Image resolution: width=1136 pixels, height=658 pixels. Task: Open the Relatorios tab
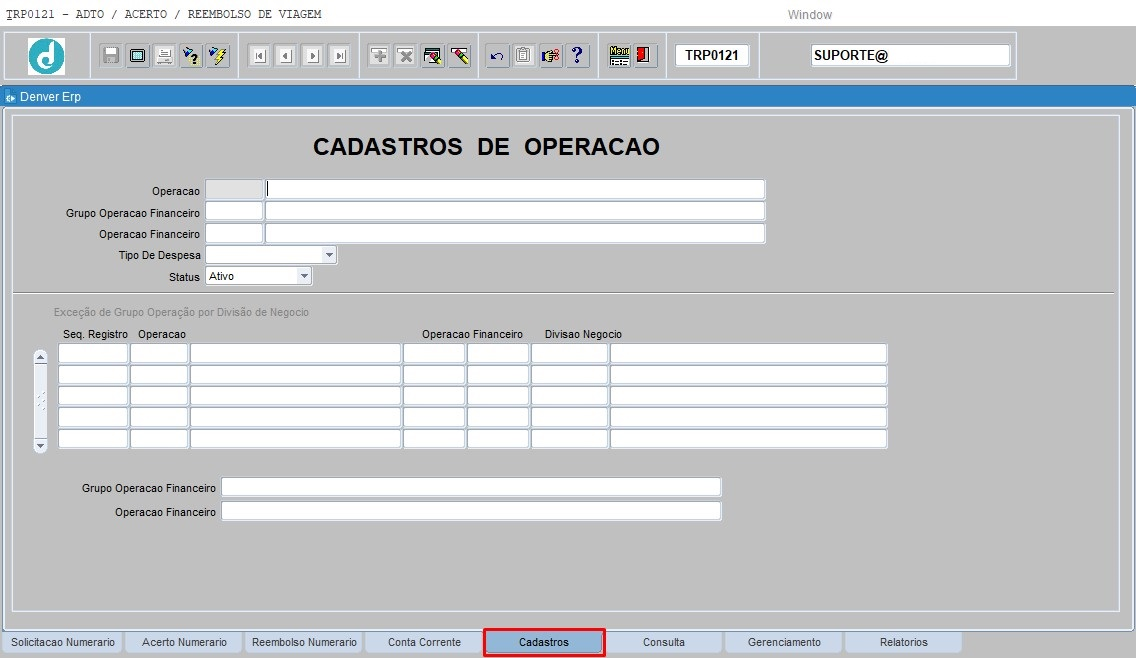903,642
